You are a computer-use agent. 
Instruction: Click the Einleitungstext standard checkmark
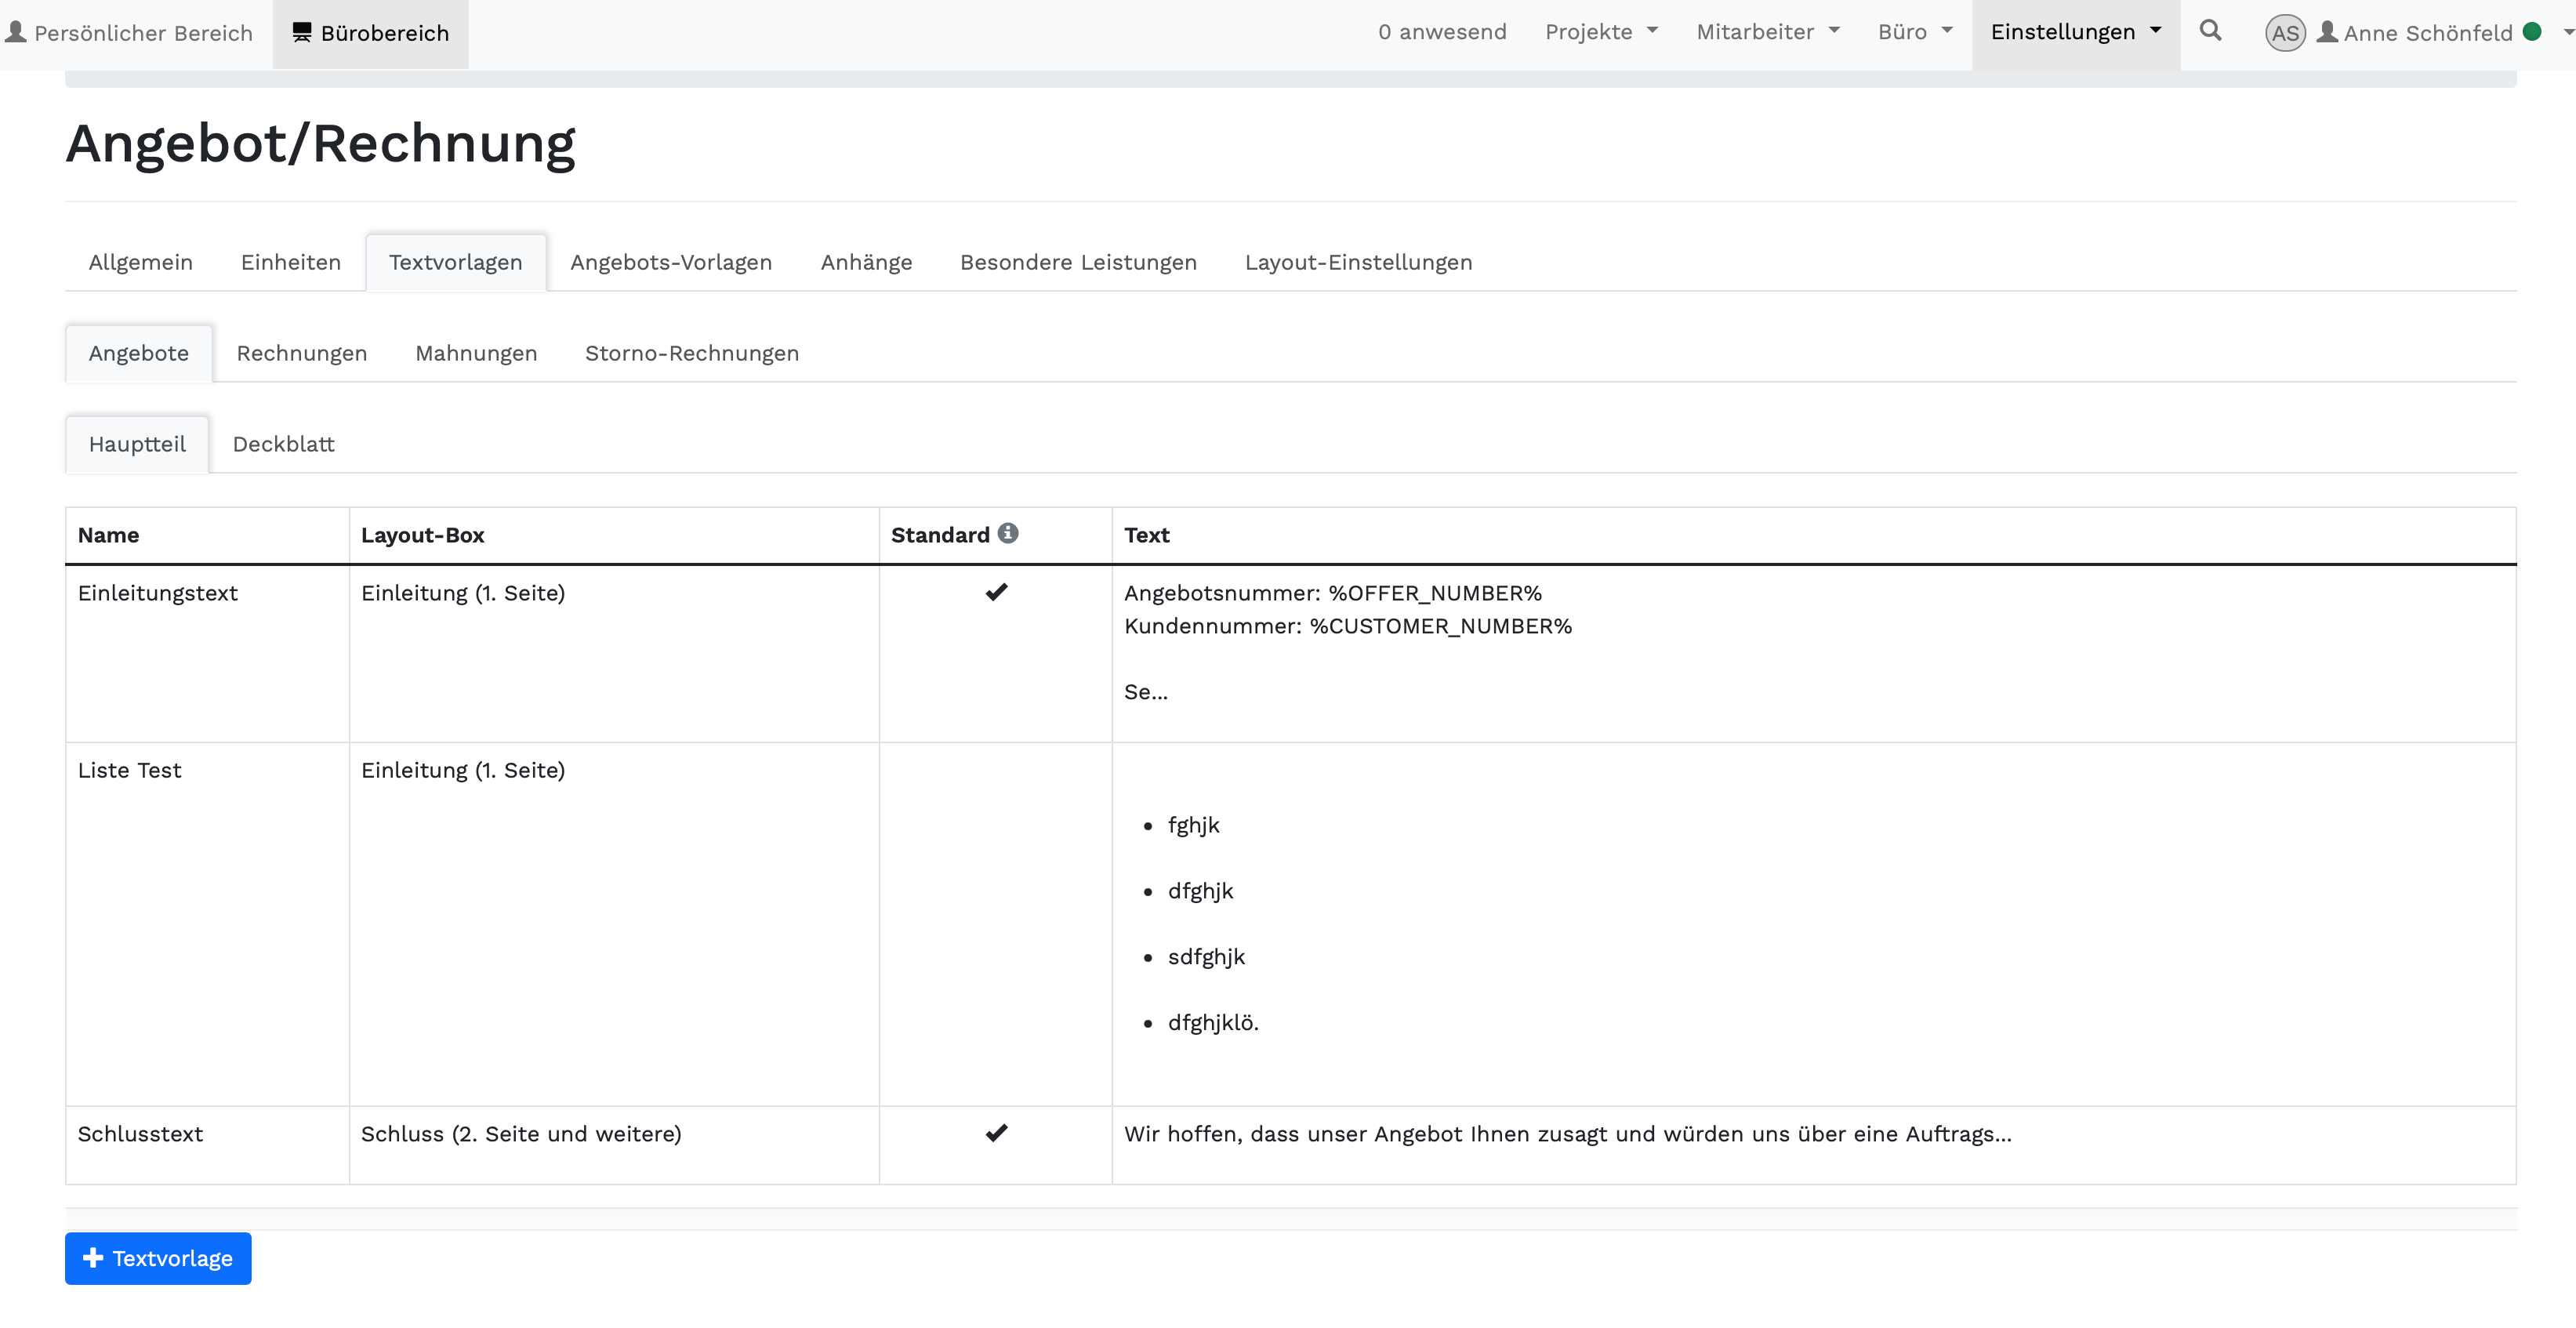click(996, 592)
